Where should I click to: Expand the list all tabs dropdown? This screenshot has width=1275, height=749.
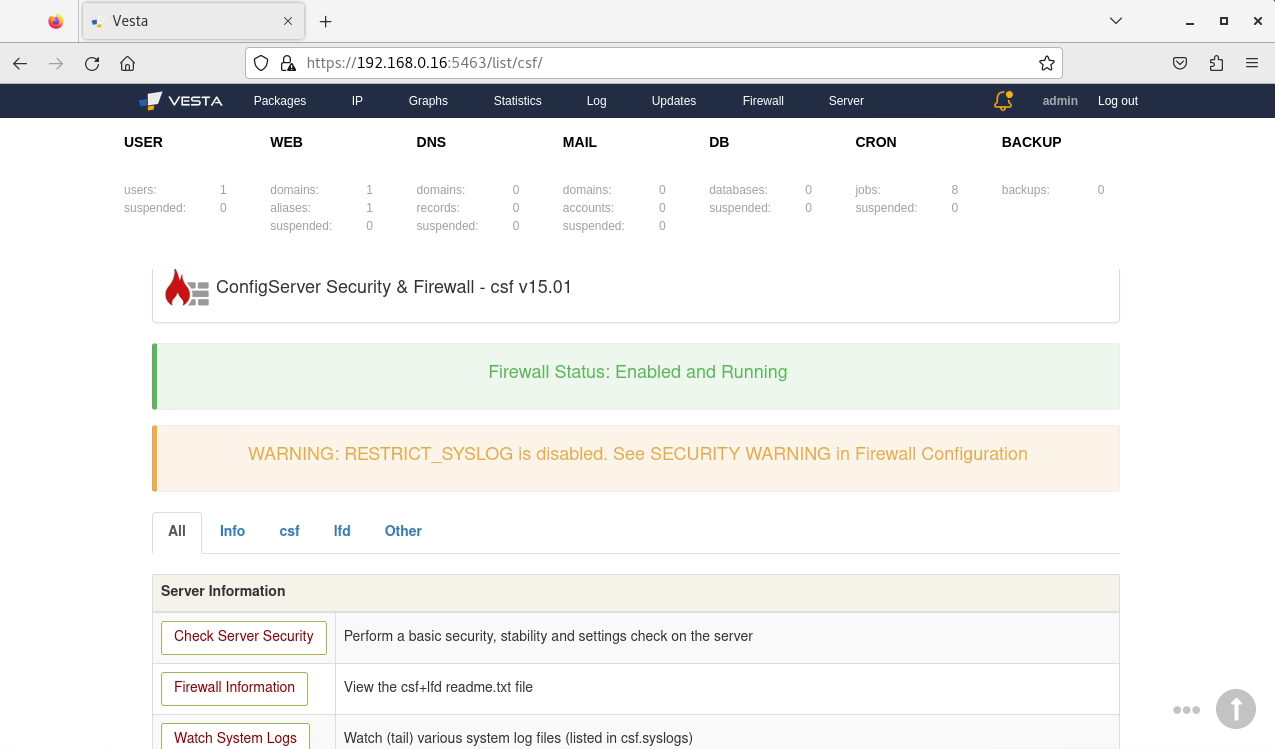click(1116, 21)
